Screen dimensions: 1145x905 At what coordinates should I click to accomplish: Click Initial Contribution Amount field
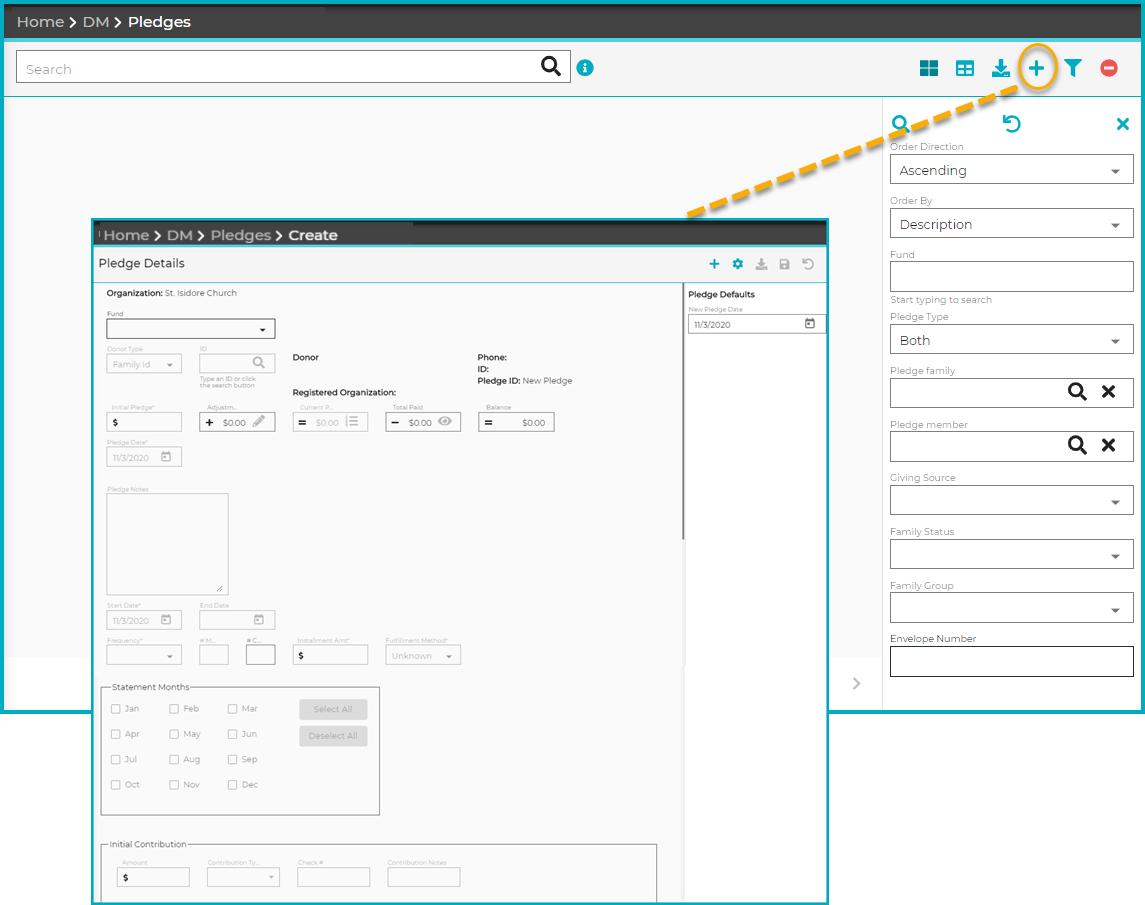pyautogui.click(x=153, y=877)
